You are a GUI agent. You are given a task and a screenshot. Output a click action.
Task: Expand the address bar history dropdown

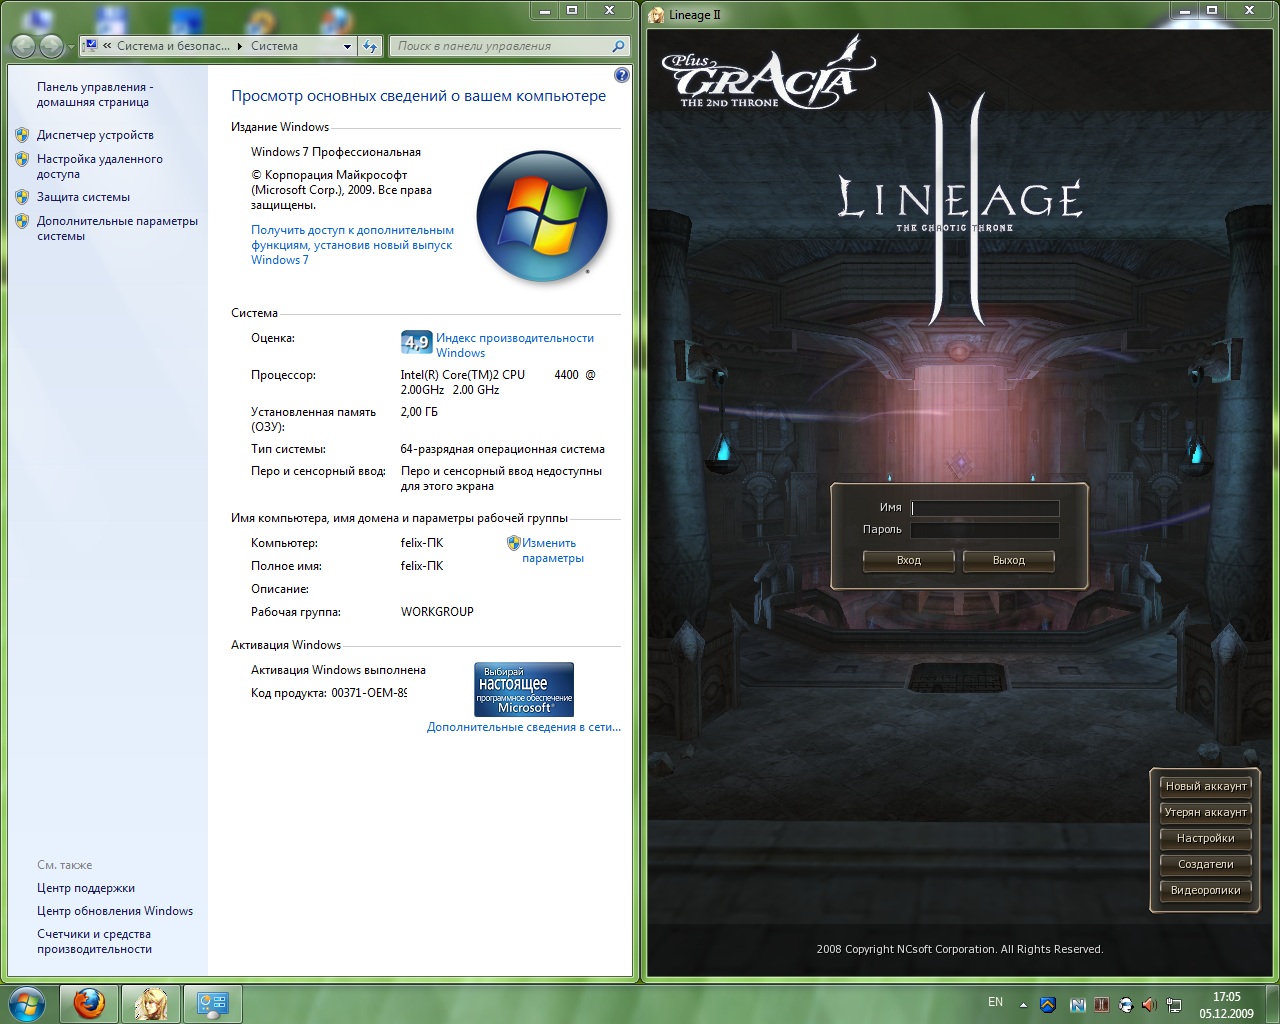click(x=347, y=46)
